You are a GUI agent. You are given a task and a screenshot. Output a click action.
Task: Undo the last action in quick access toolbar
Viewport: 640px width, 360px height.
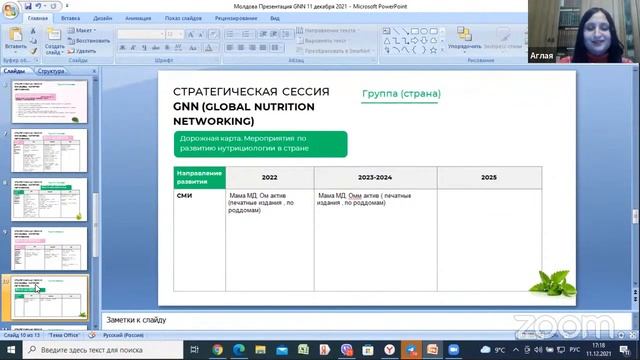coord(38,6)
